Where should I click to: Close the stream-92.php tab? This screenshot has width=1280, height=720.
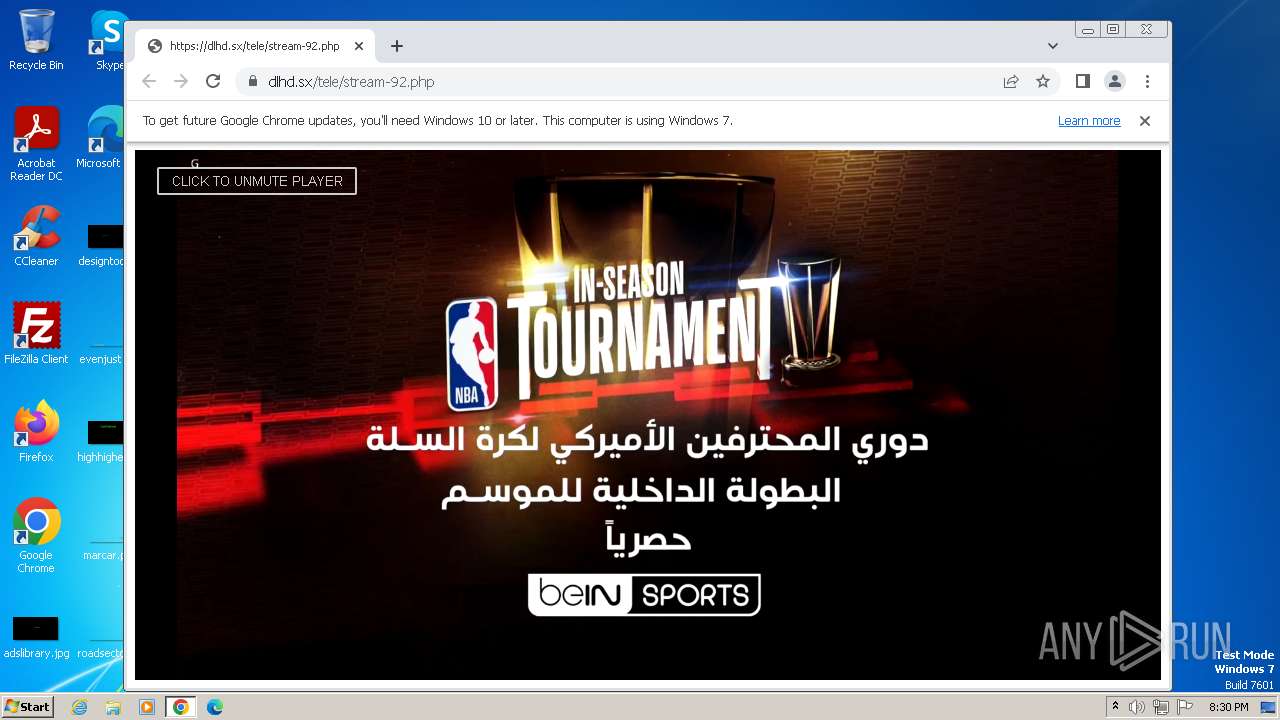(x=359, y=46)
